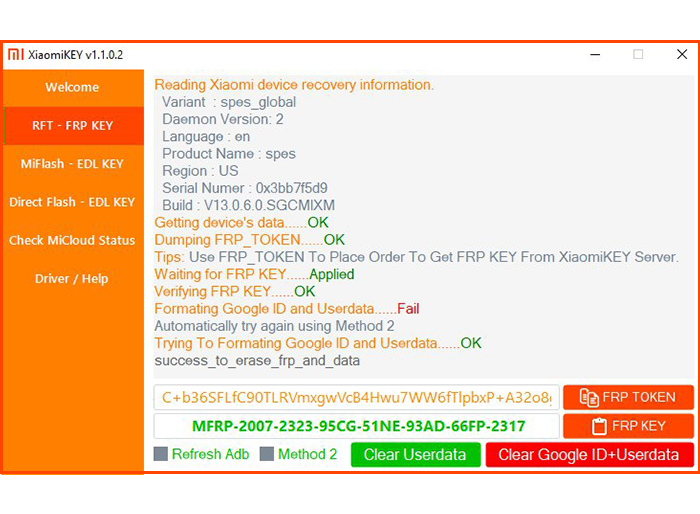Open Direct Flash - EDL KEY tab
This screenshot has width=700, height=514.
point(73,202)
